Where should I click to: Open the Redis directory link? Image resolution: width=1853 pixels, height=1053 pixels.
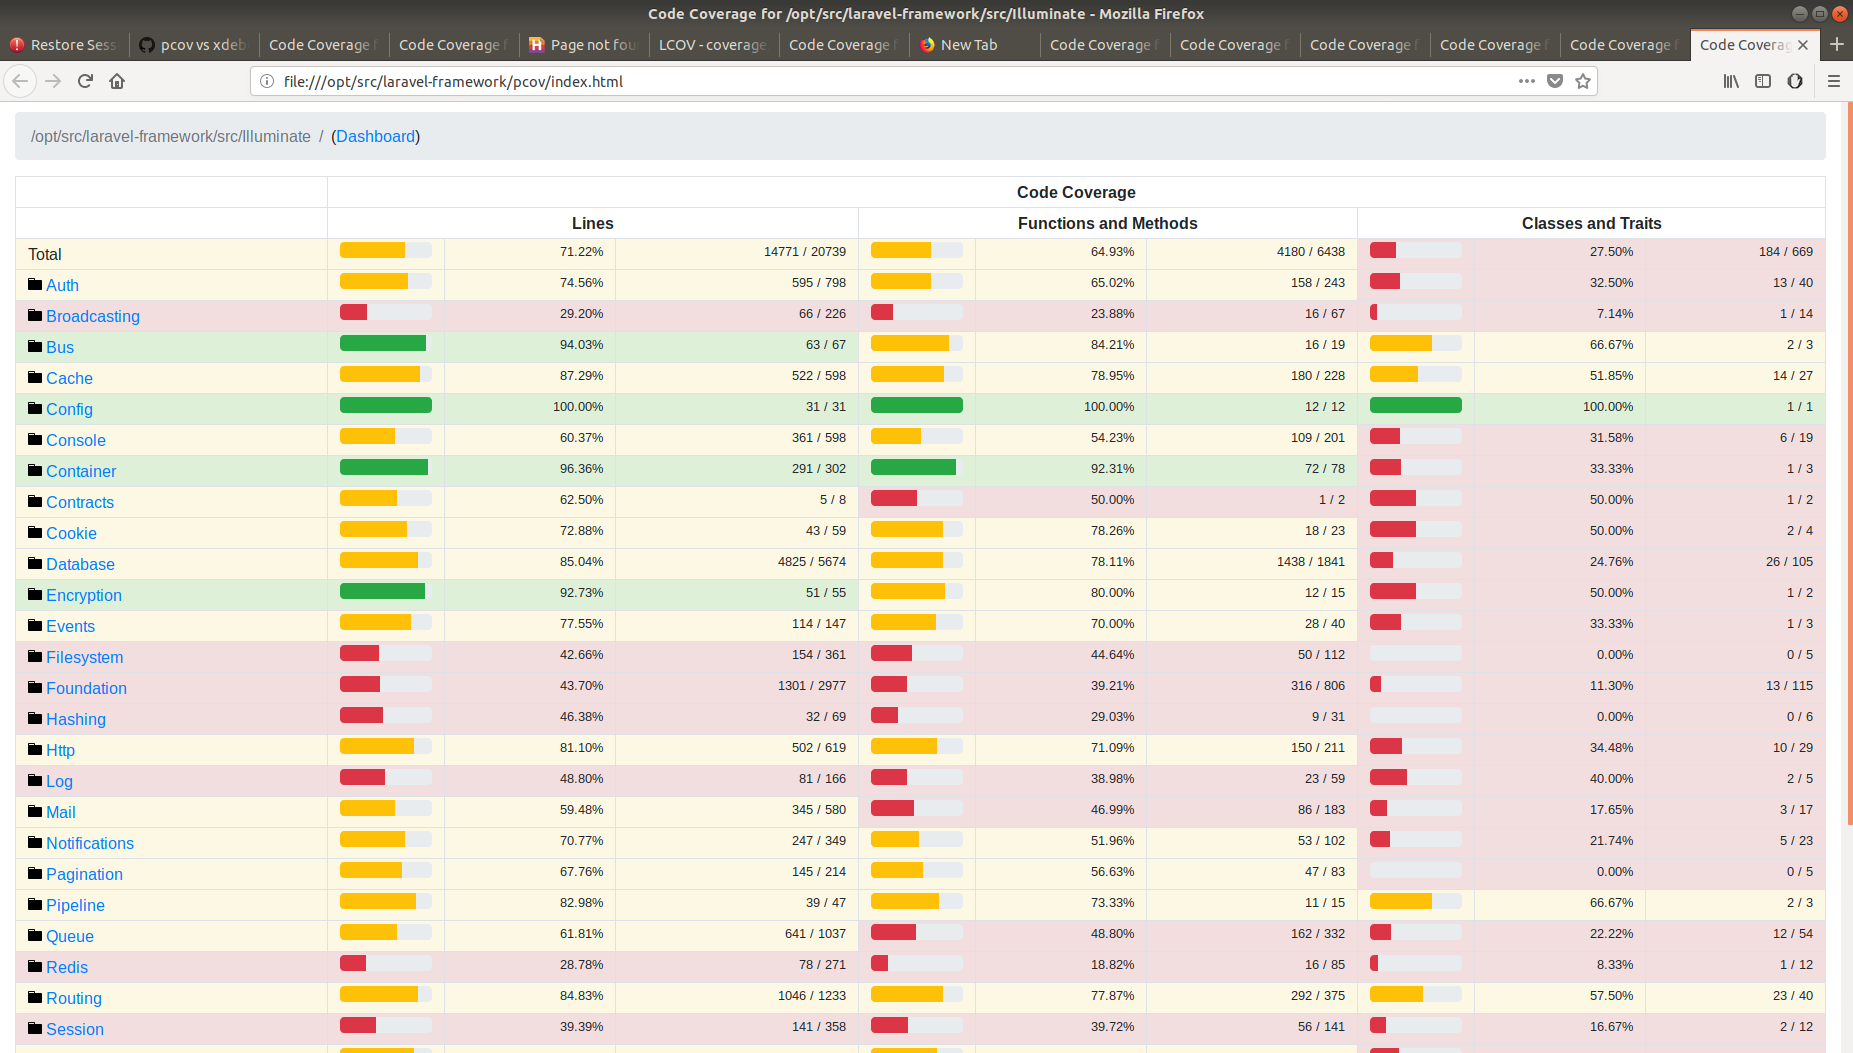tap(67, 967)
